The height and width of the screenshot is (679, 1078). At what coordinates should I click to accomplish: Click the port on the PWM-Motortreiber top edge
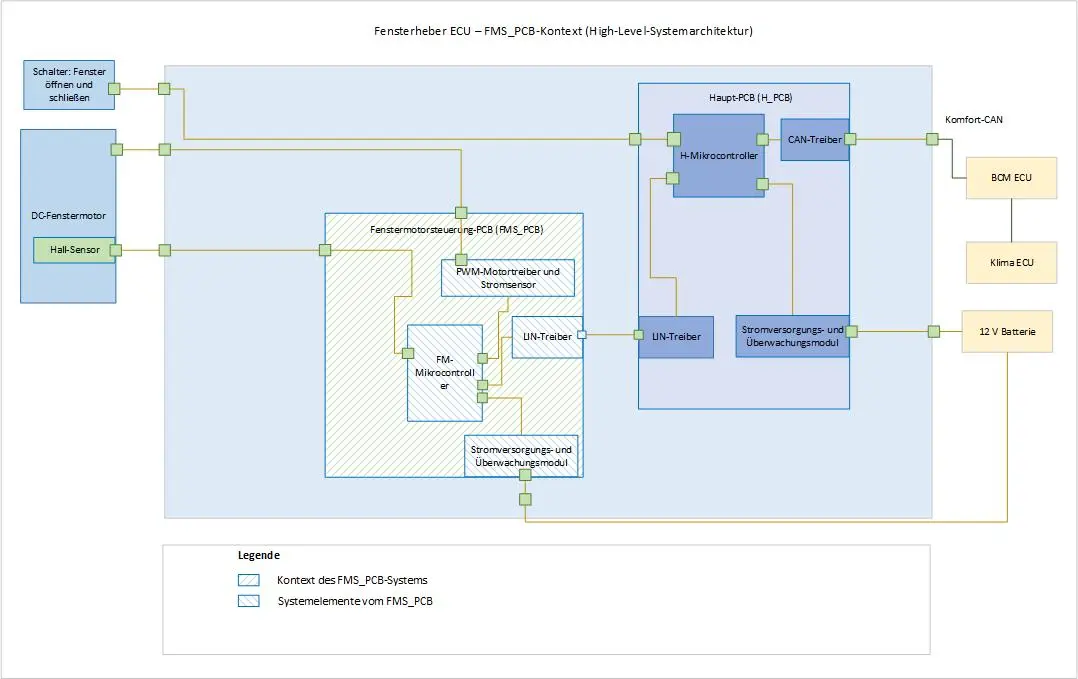pos(461,260)
